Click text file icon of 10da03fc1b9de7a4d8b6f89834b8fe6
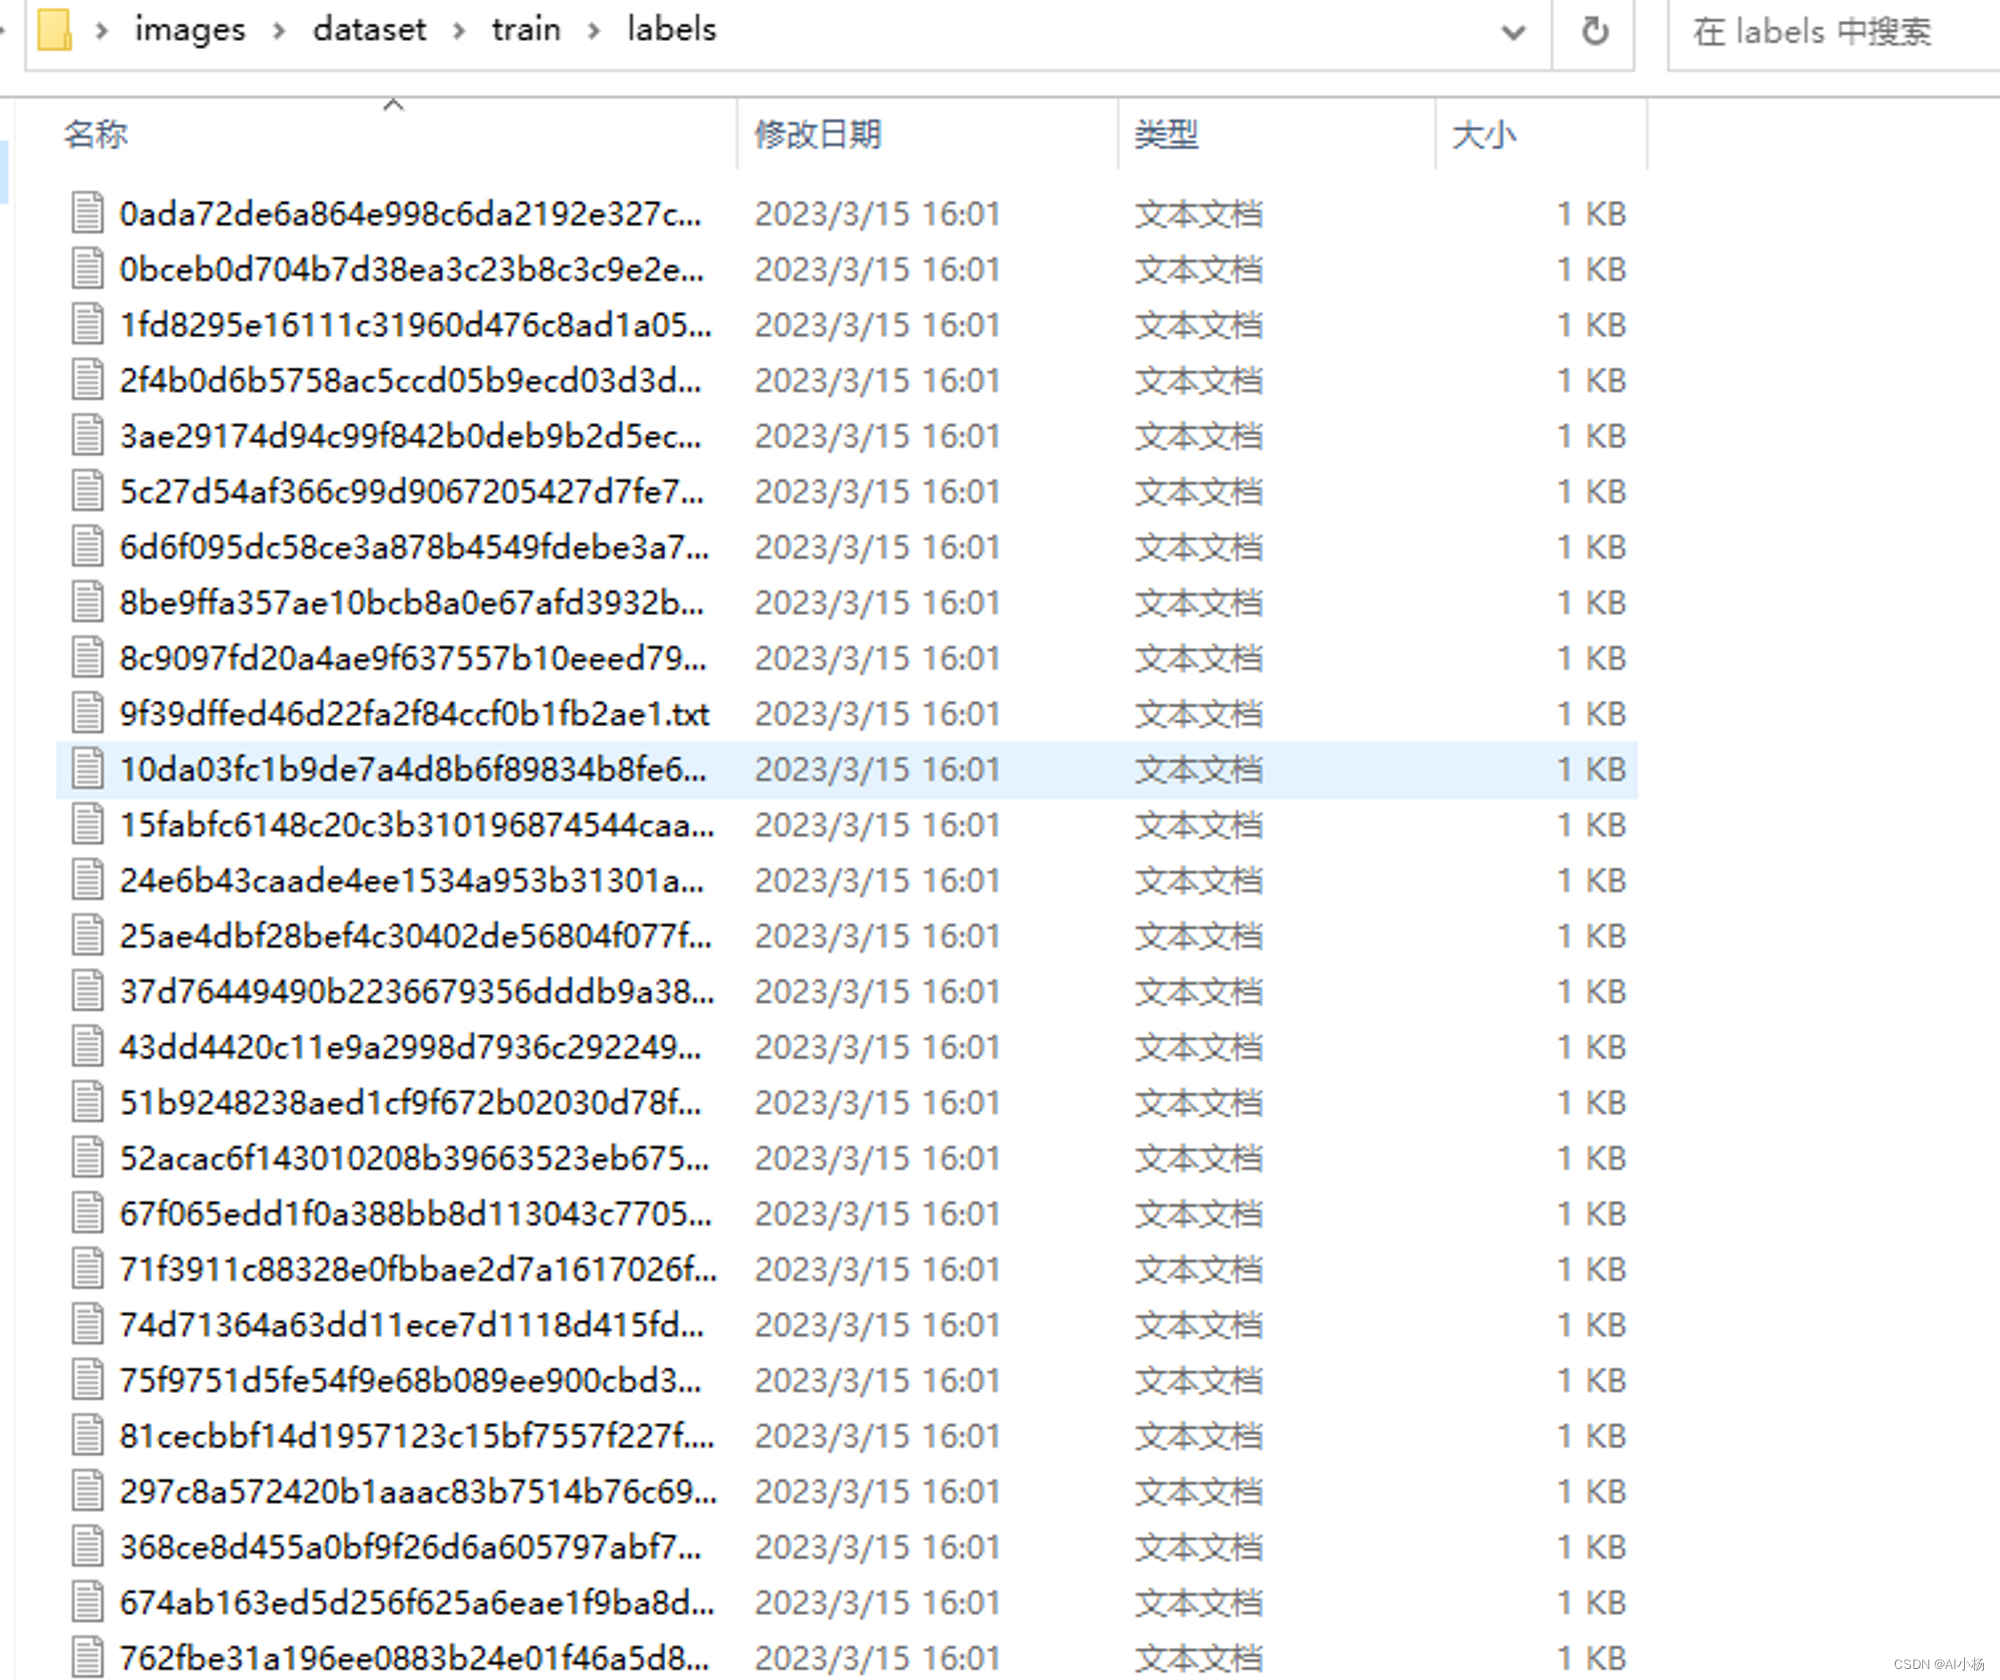This screenshot has width=2000, height=1680. [x=88, y=768]
